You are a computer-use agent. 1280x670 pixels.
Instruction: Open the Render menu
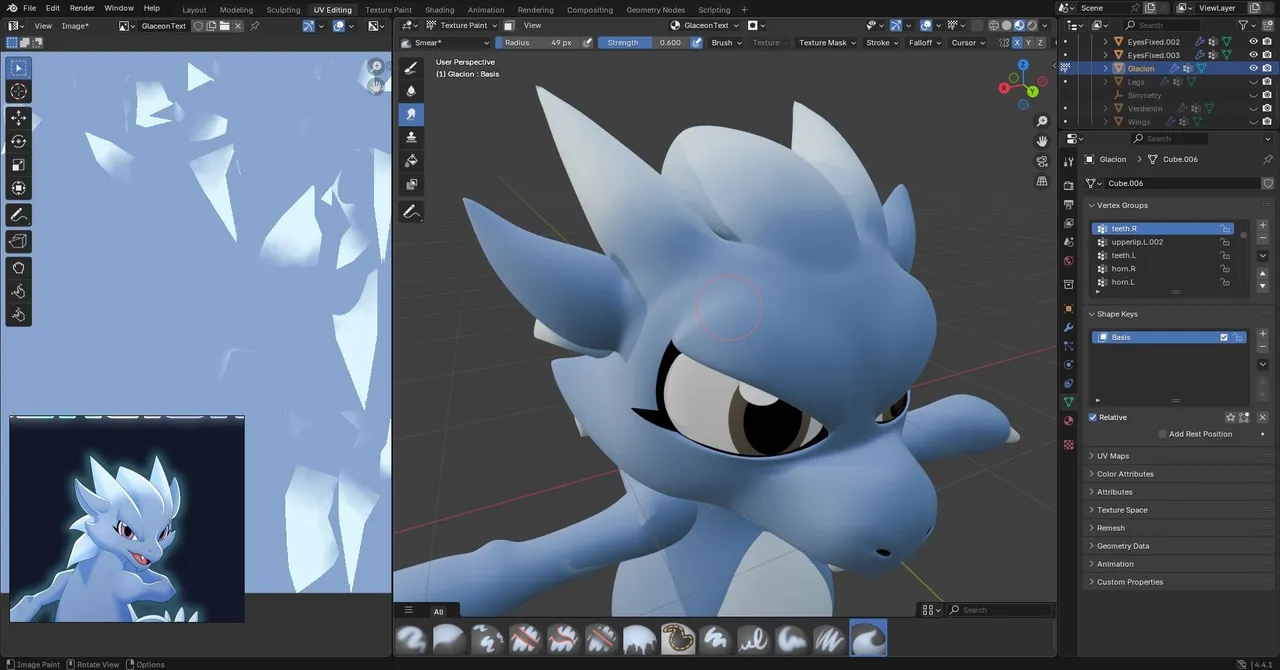click(x=82, y=8)
